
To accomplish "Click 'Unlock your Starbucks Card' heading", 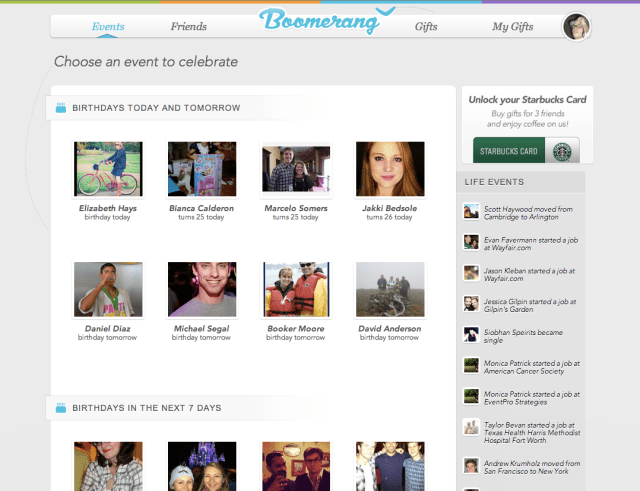I will click(527, 100).
